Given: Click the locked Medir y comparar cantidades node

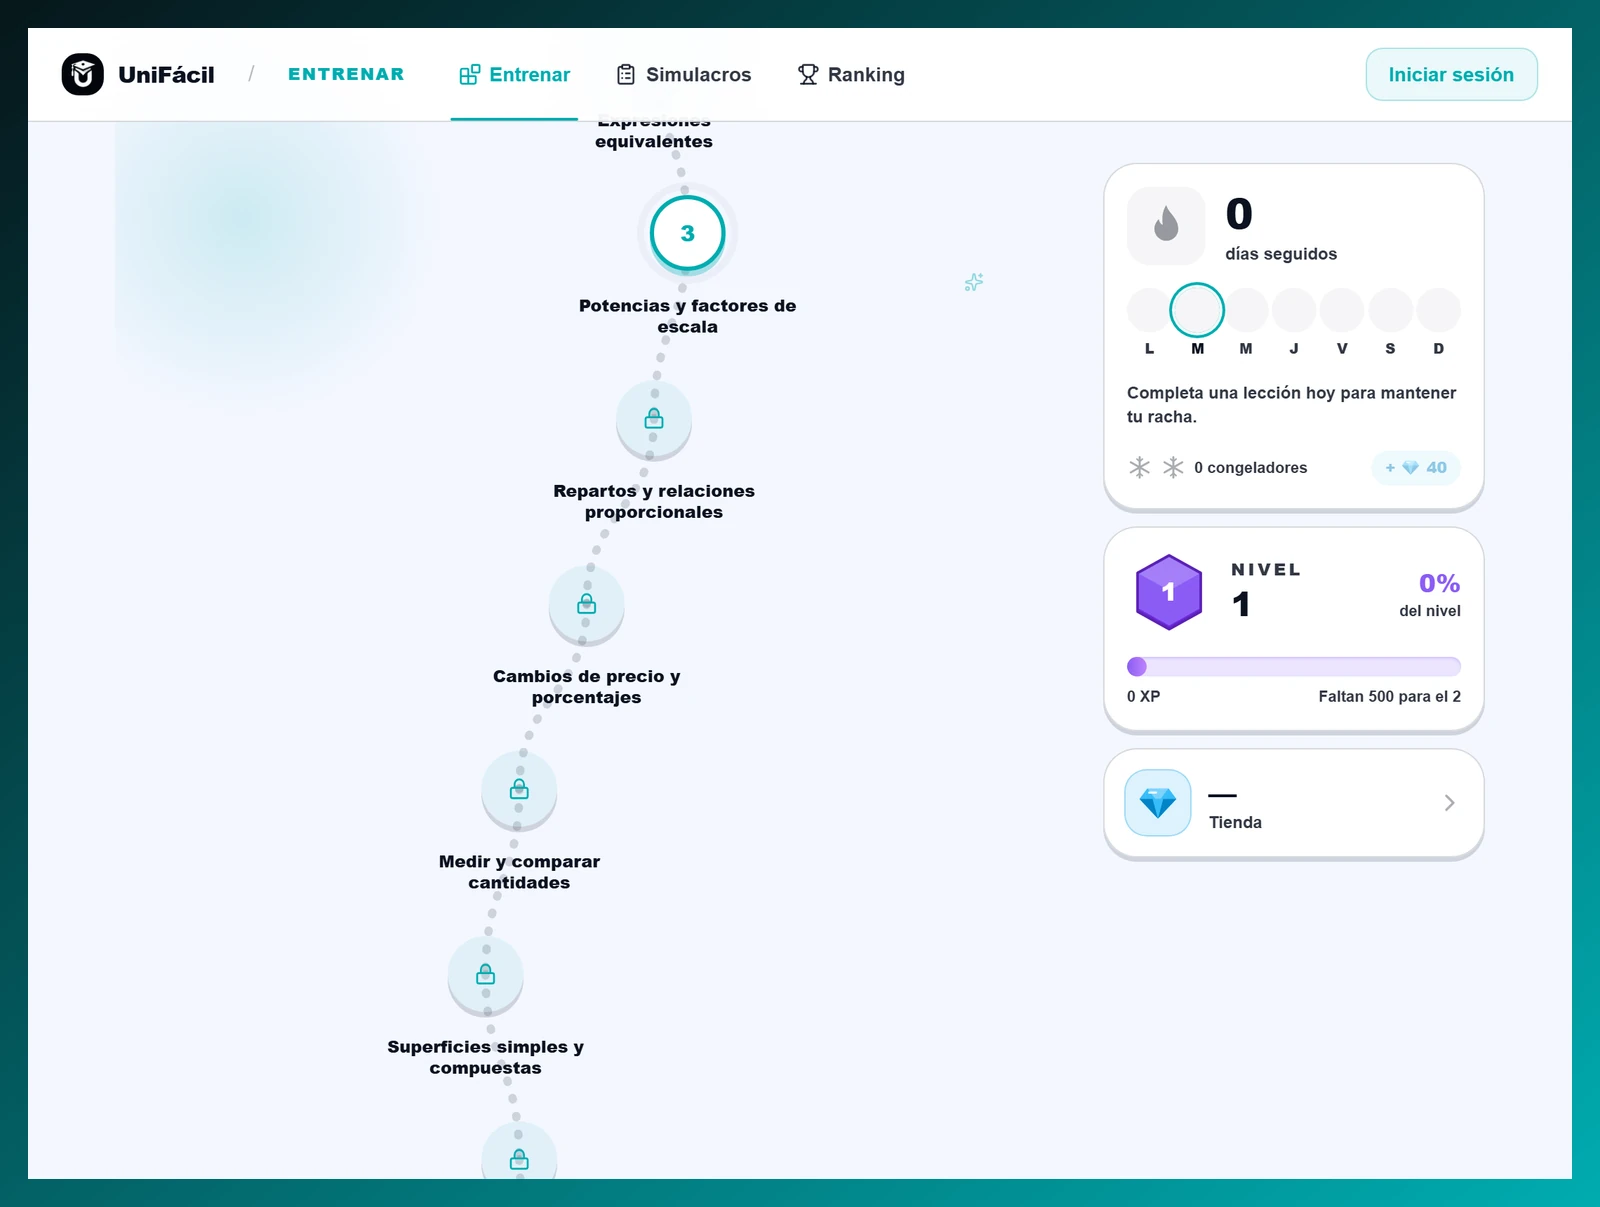Looking at the screenshot, I should [519, 790].
